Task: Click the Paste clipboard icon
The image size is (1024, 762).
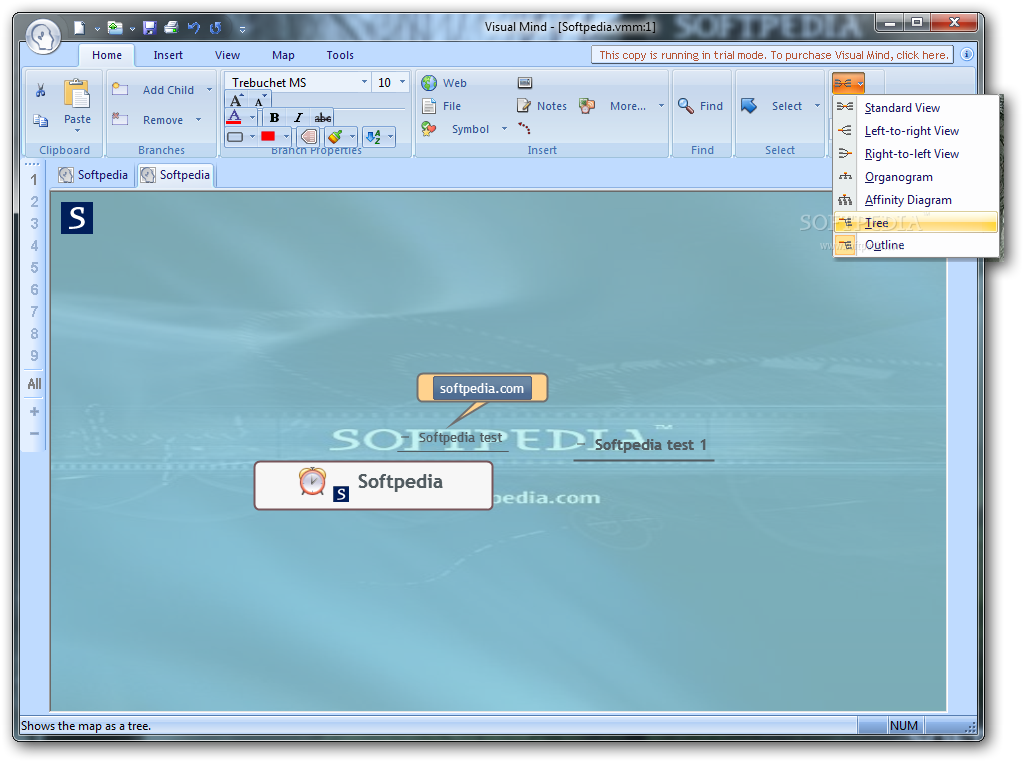Action: coord(77,93)
